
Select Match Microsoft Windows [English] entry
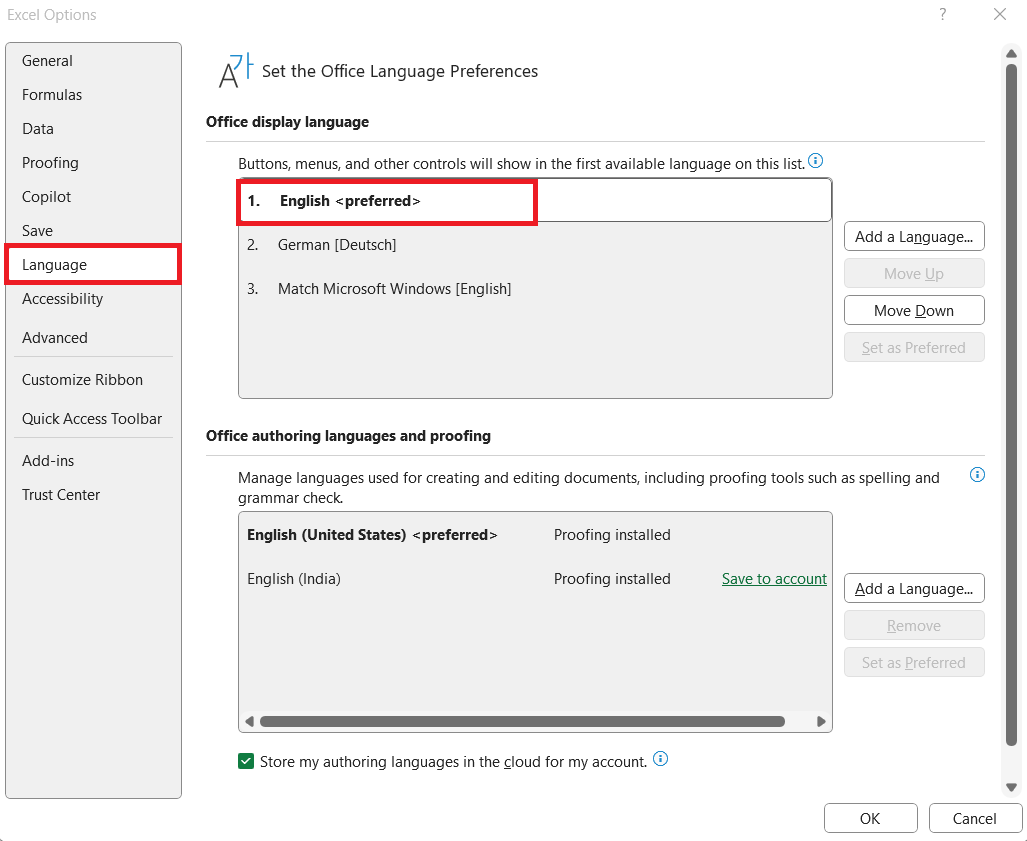[x=534, y=289]
